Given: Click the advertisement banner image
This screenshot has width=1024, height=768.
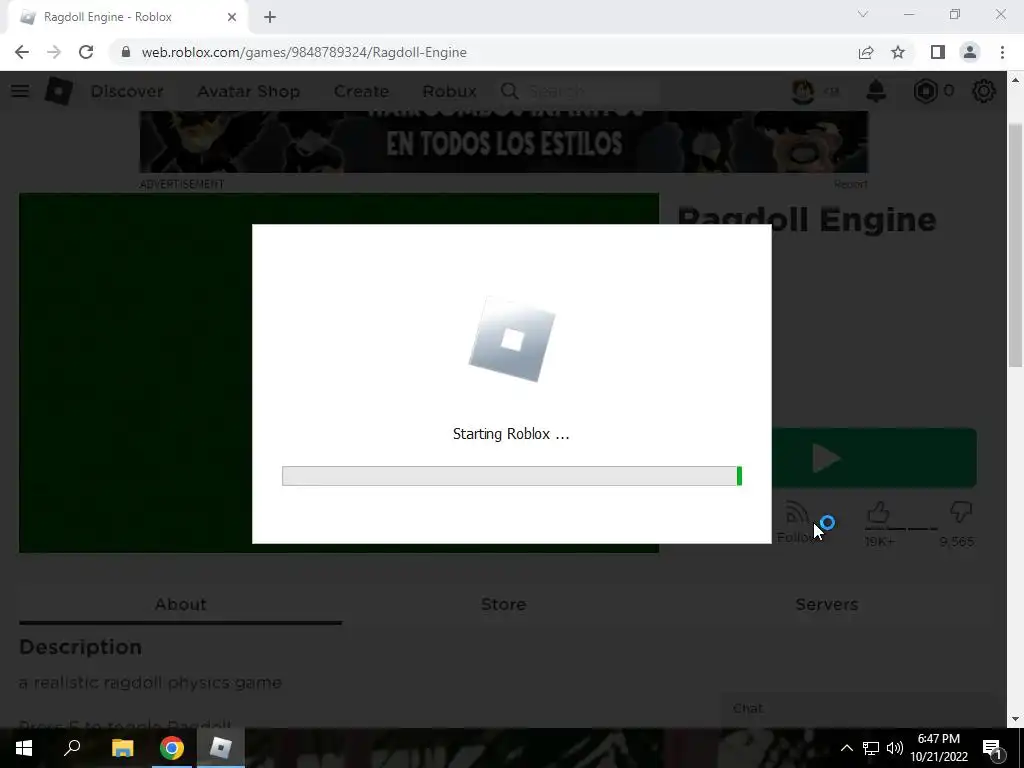Looking at the screenshot, I should click(x=504, y=142).
